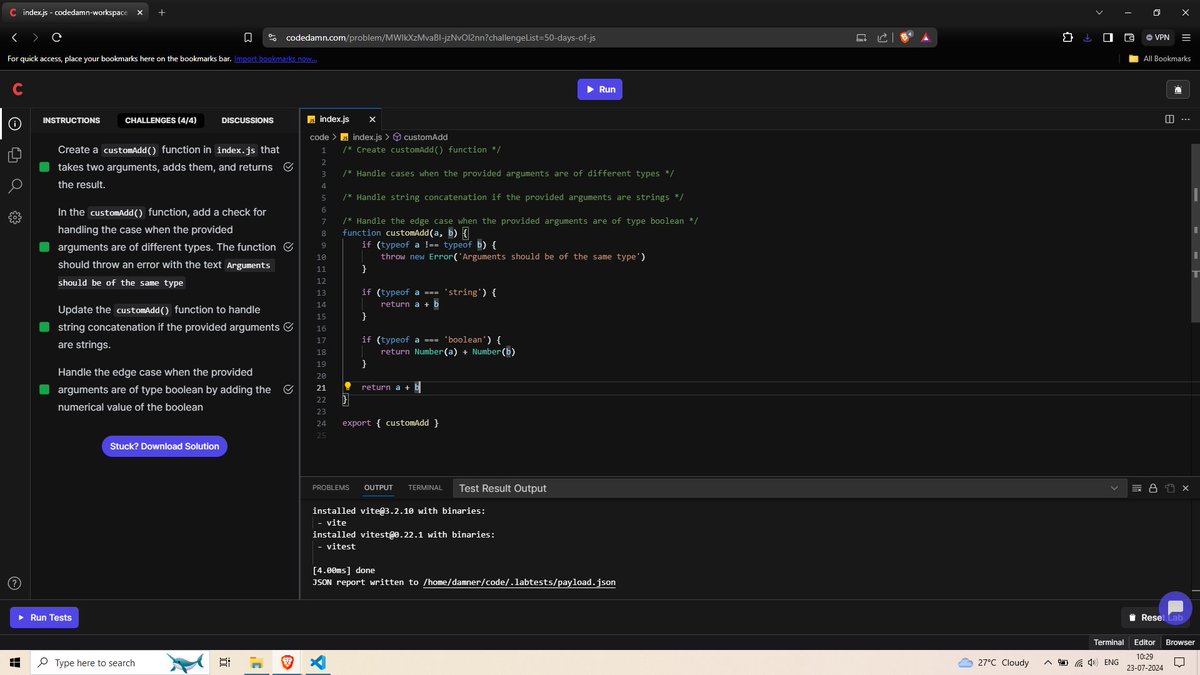1200x675 pixels.
Task: Click the alarm bell icon button
Action: tap(1177, 90)
